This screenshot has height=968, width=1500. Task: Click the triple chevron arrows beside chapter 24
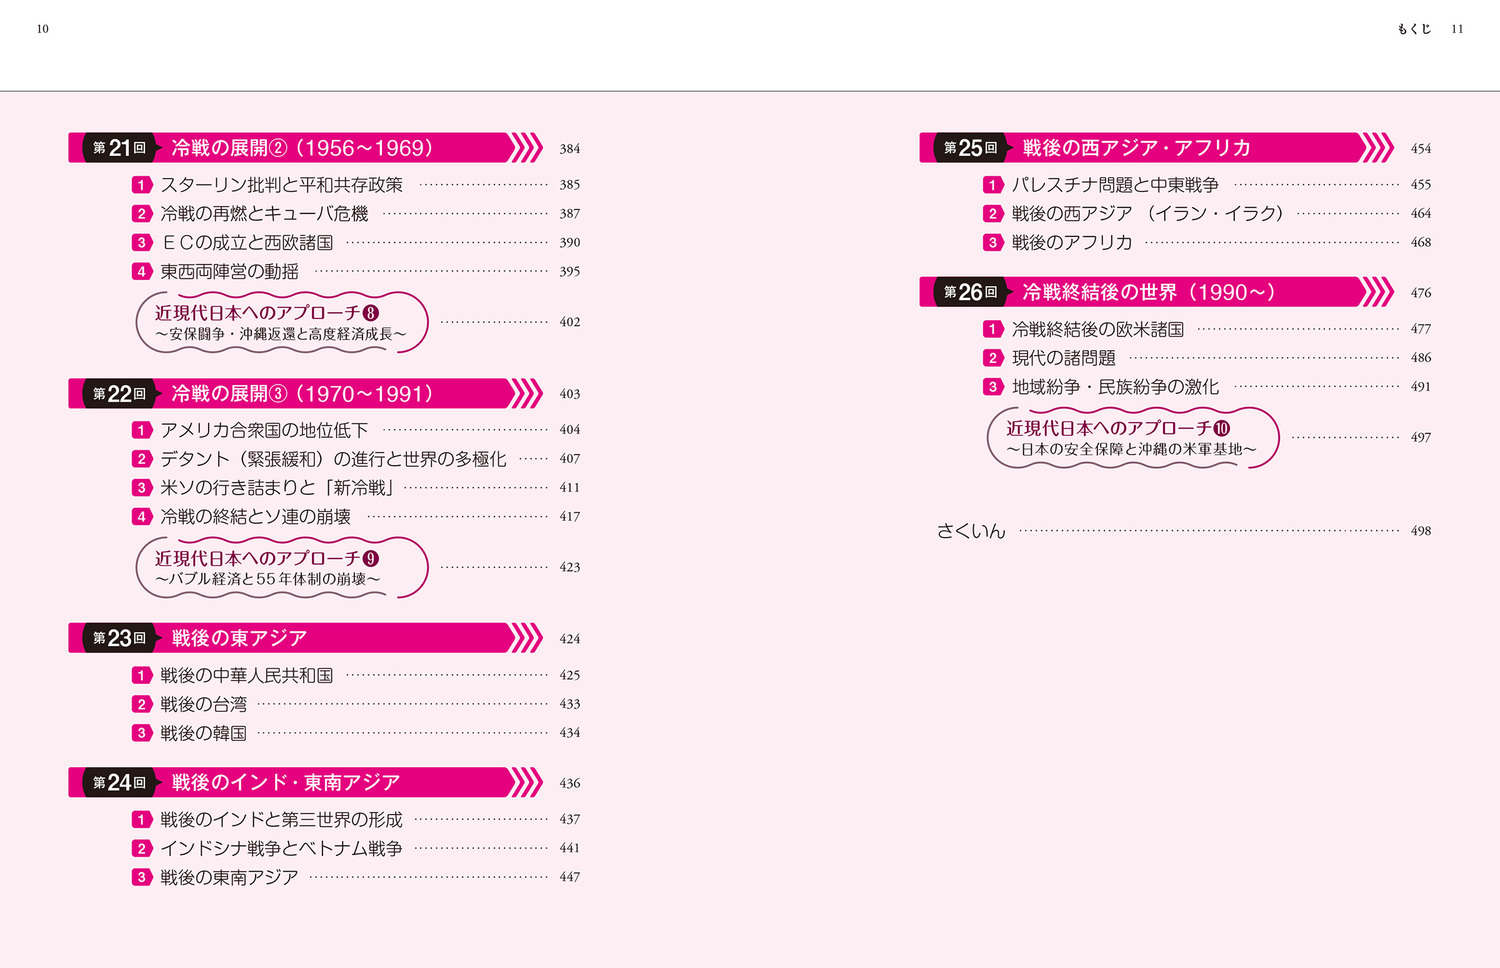[x=527, y=783]
